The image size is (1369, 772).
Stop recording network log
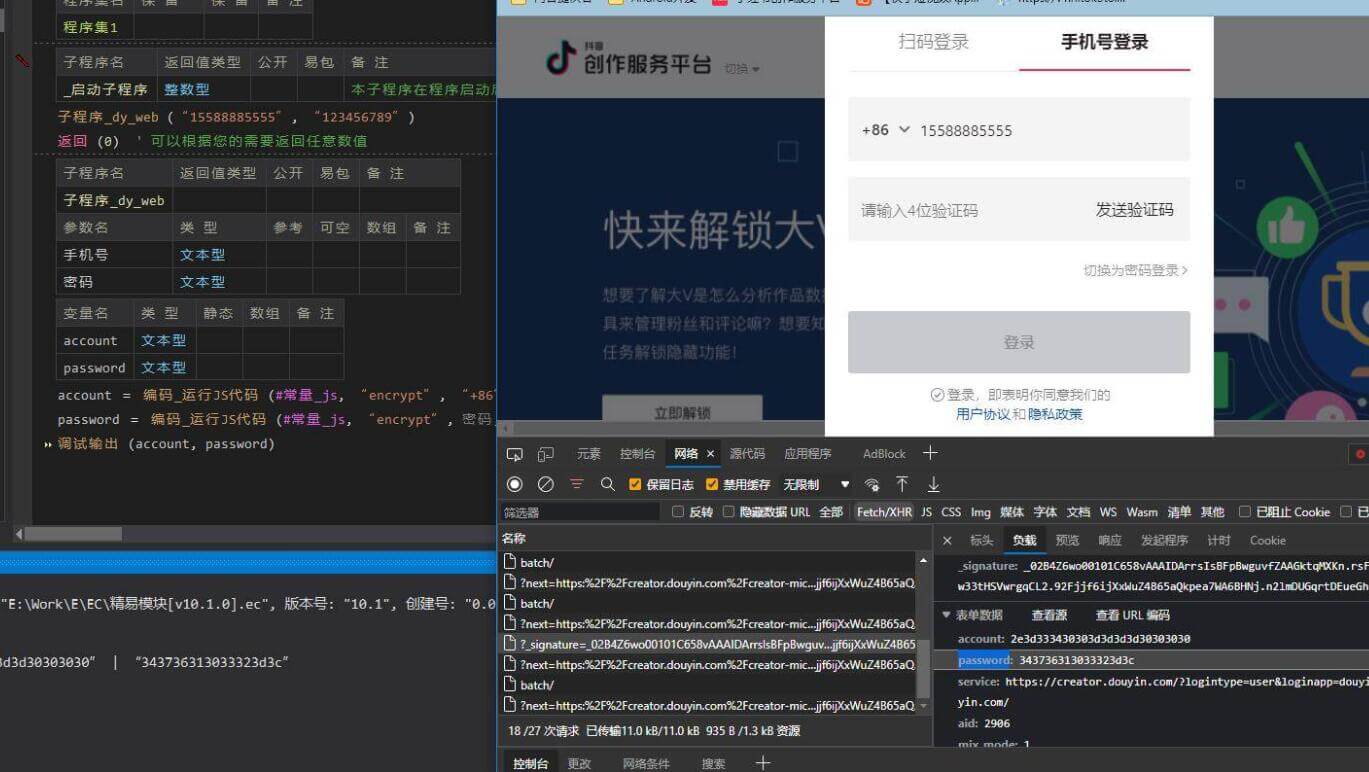[x=515, y=484]
